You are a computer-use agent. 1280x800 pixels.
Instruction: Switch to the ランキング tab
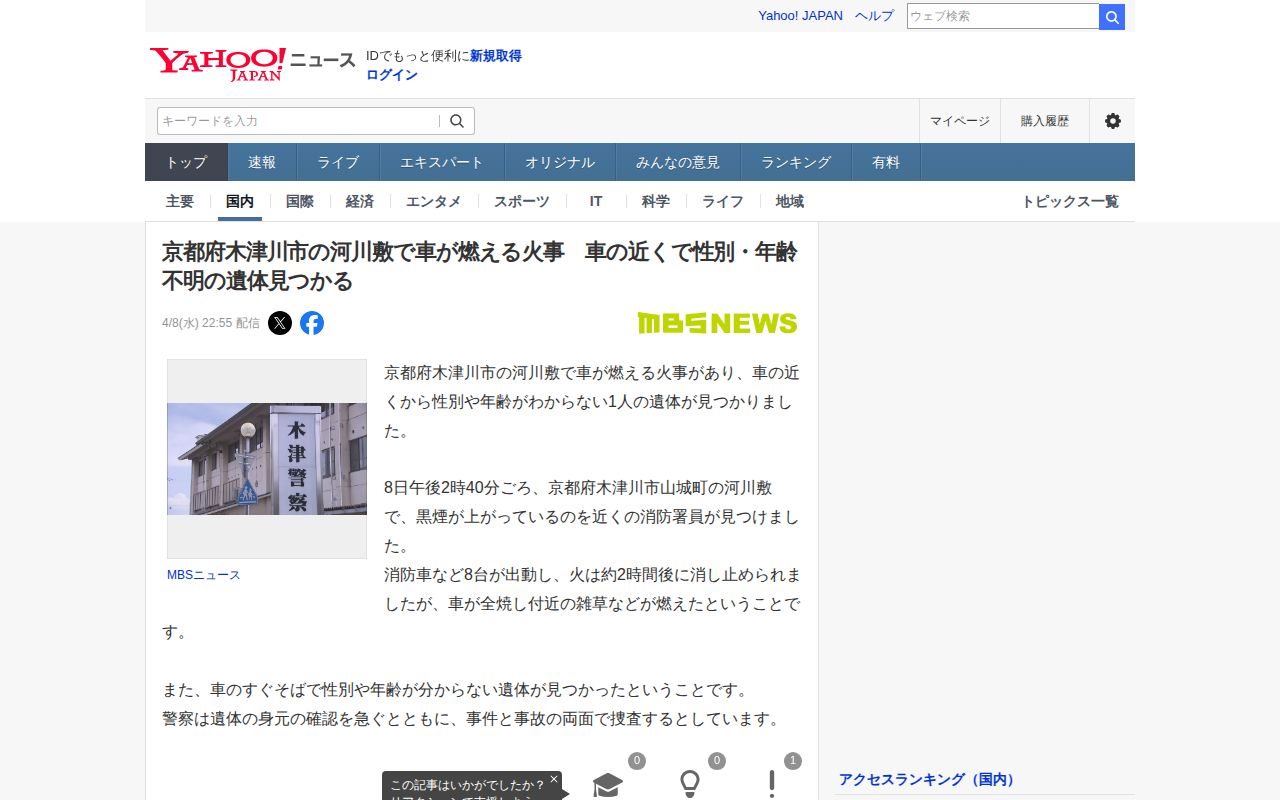pyautogui.click(x=796, y=162)
